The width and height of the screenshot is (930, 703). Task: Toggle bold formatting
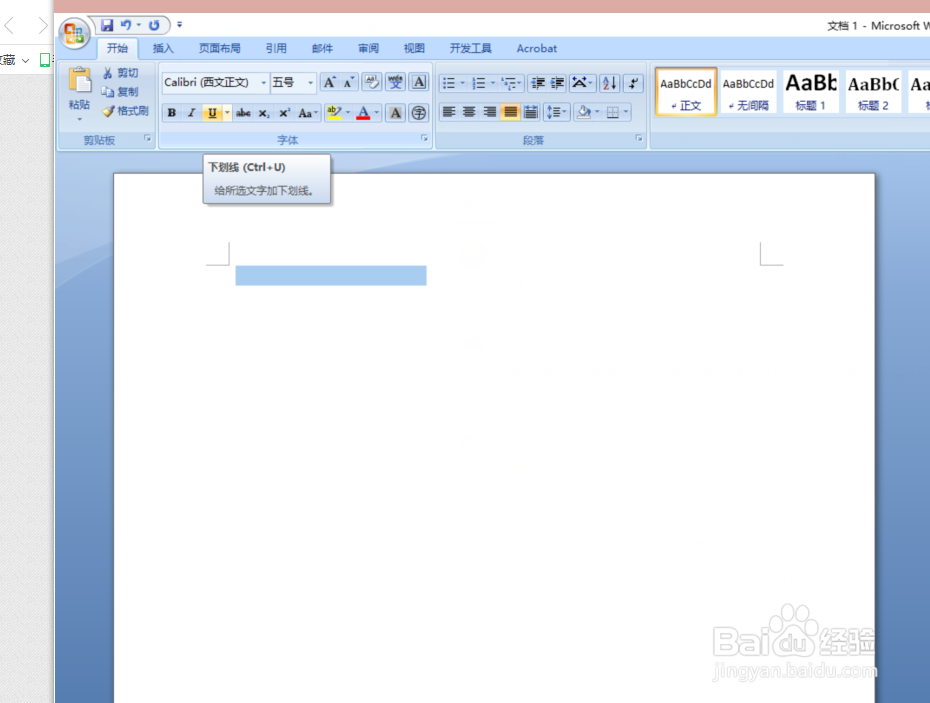172,113
